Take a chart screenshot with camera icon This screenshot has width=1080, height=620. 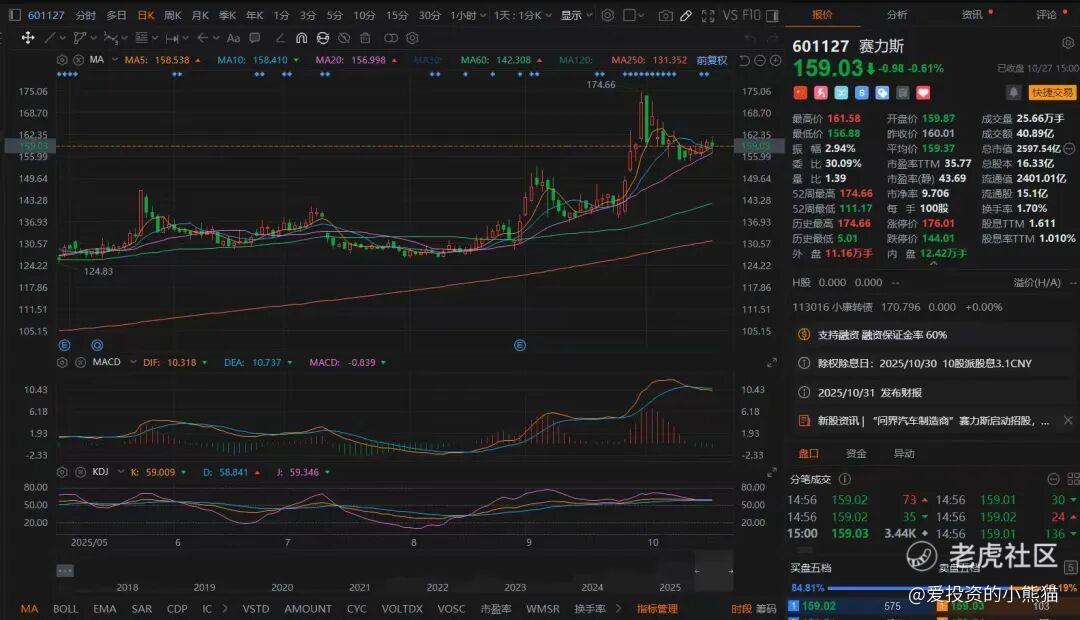point(665,15)
